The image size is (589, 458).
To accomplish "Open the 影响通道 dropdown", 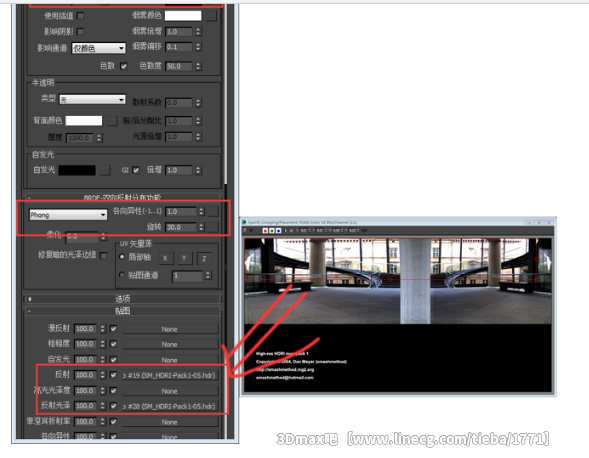I will (x=98, y=48).
